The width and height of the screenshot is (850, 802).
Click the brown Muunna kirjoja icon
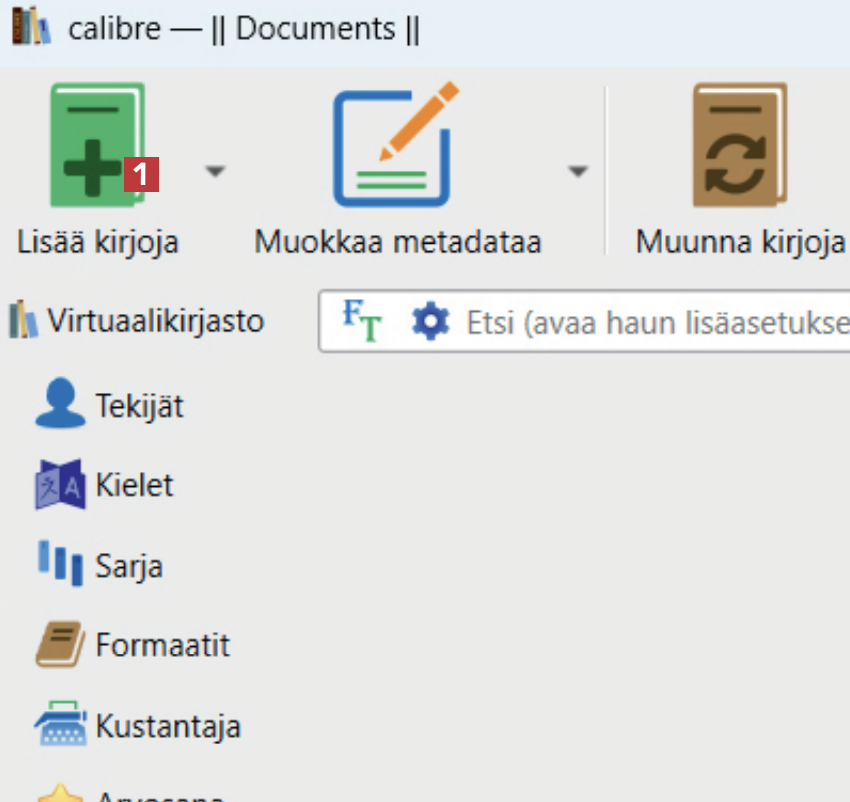point(740,145)
